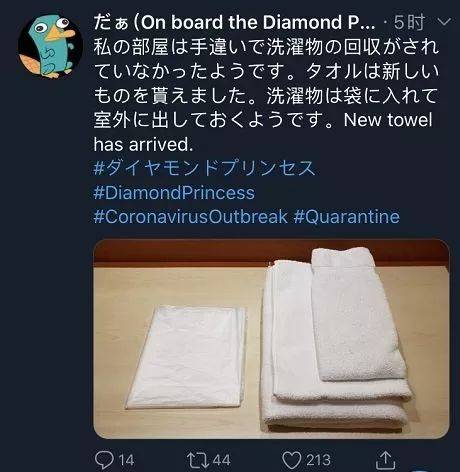Click the '5时' tweet timestamp
This screenshot has height=472, width=460.
(x=409, y=22)
